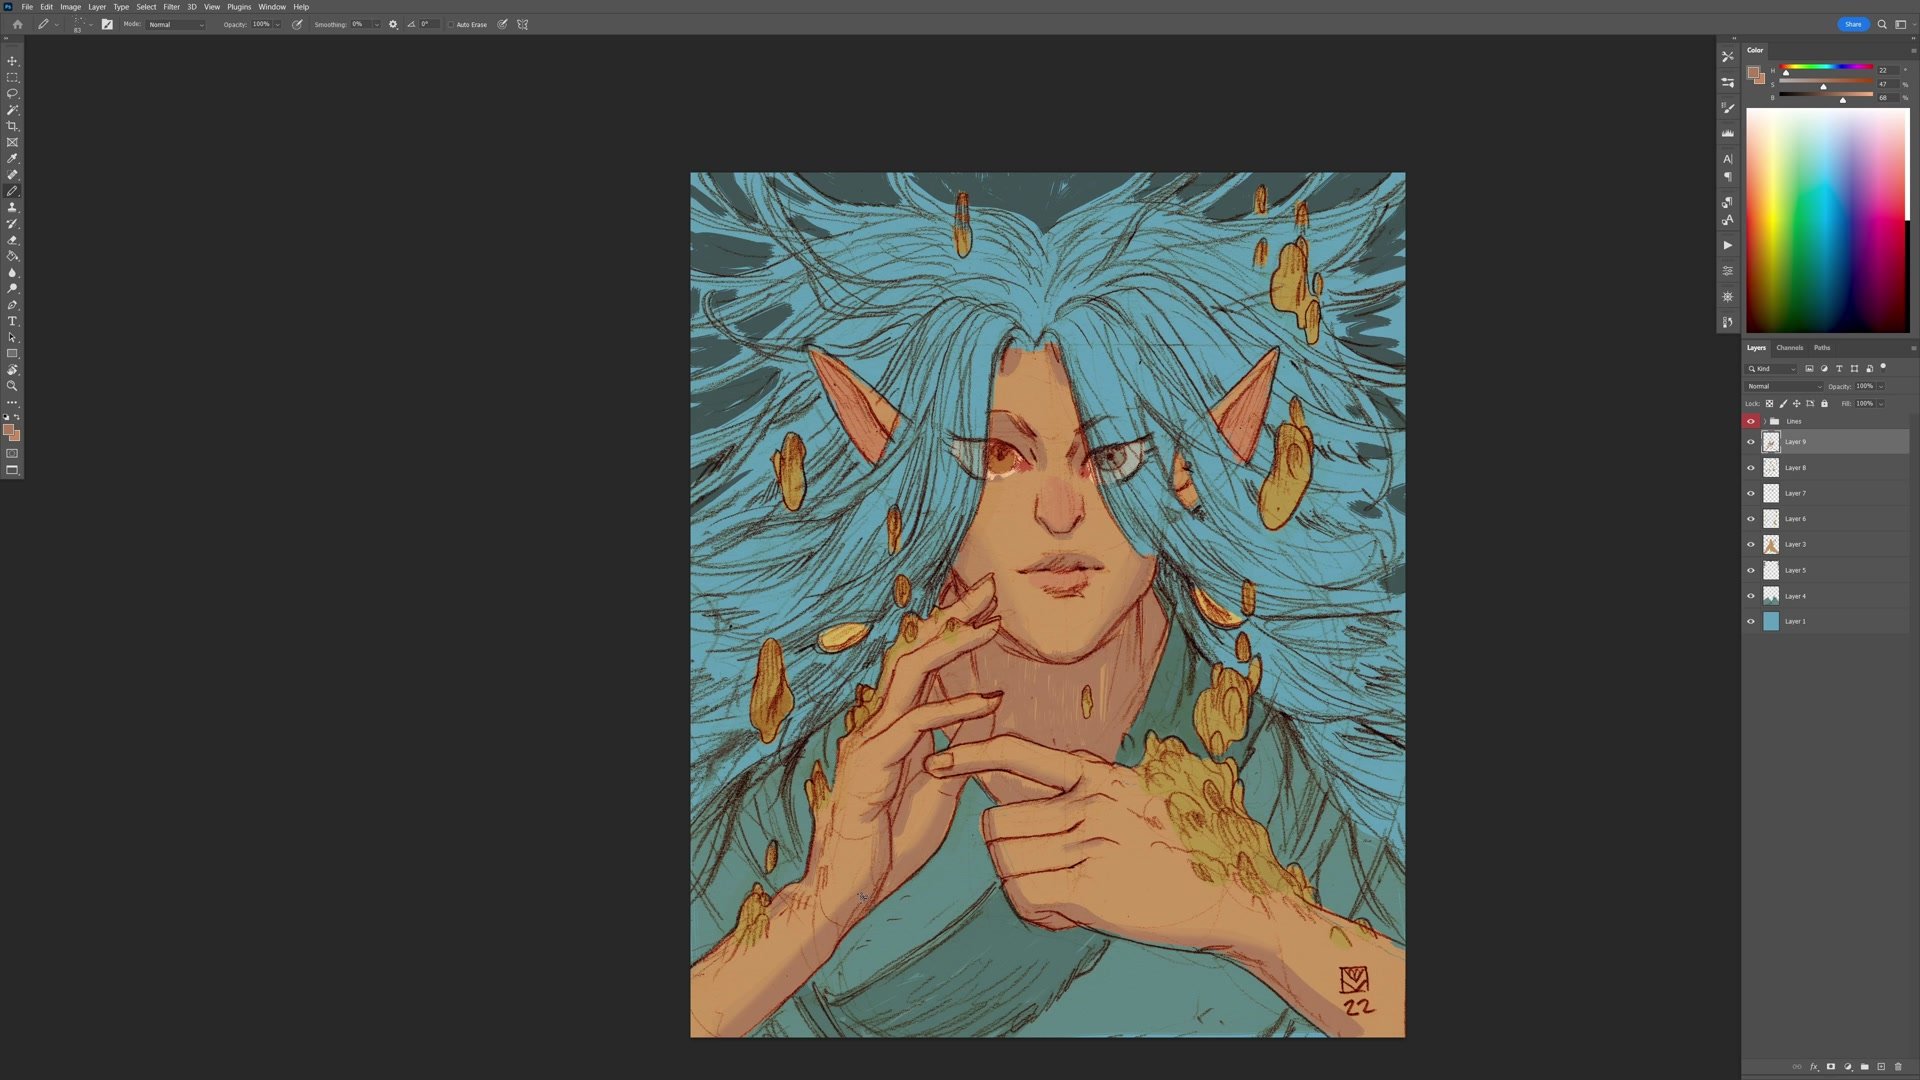The image size is (1920, 1080).
Task: Click the foreground color swatch in toolbox
Action: [9, 430]
